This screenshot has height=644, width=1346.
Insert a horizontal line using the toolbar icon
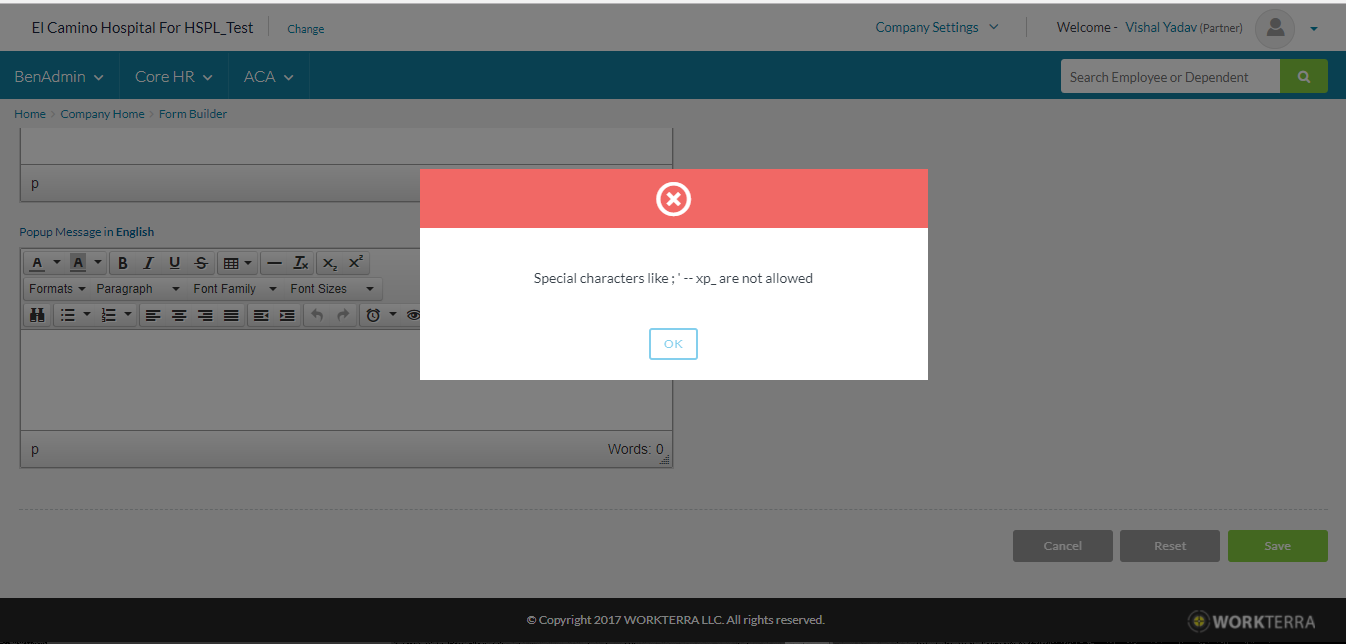pos(275,263)
